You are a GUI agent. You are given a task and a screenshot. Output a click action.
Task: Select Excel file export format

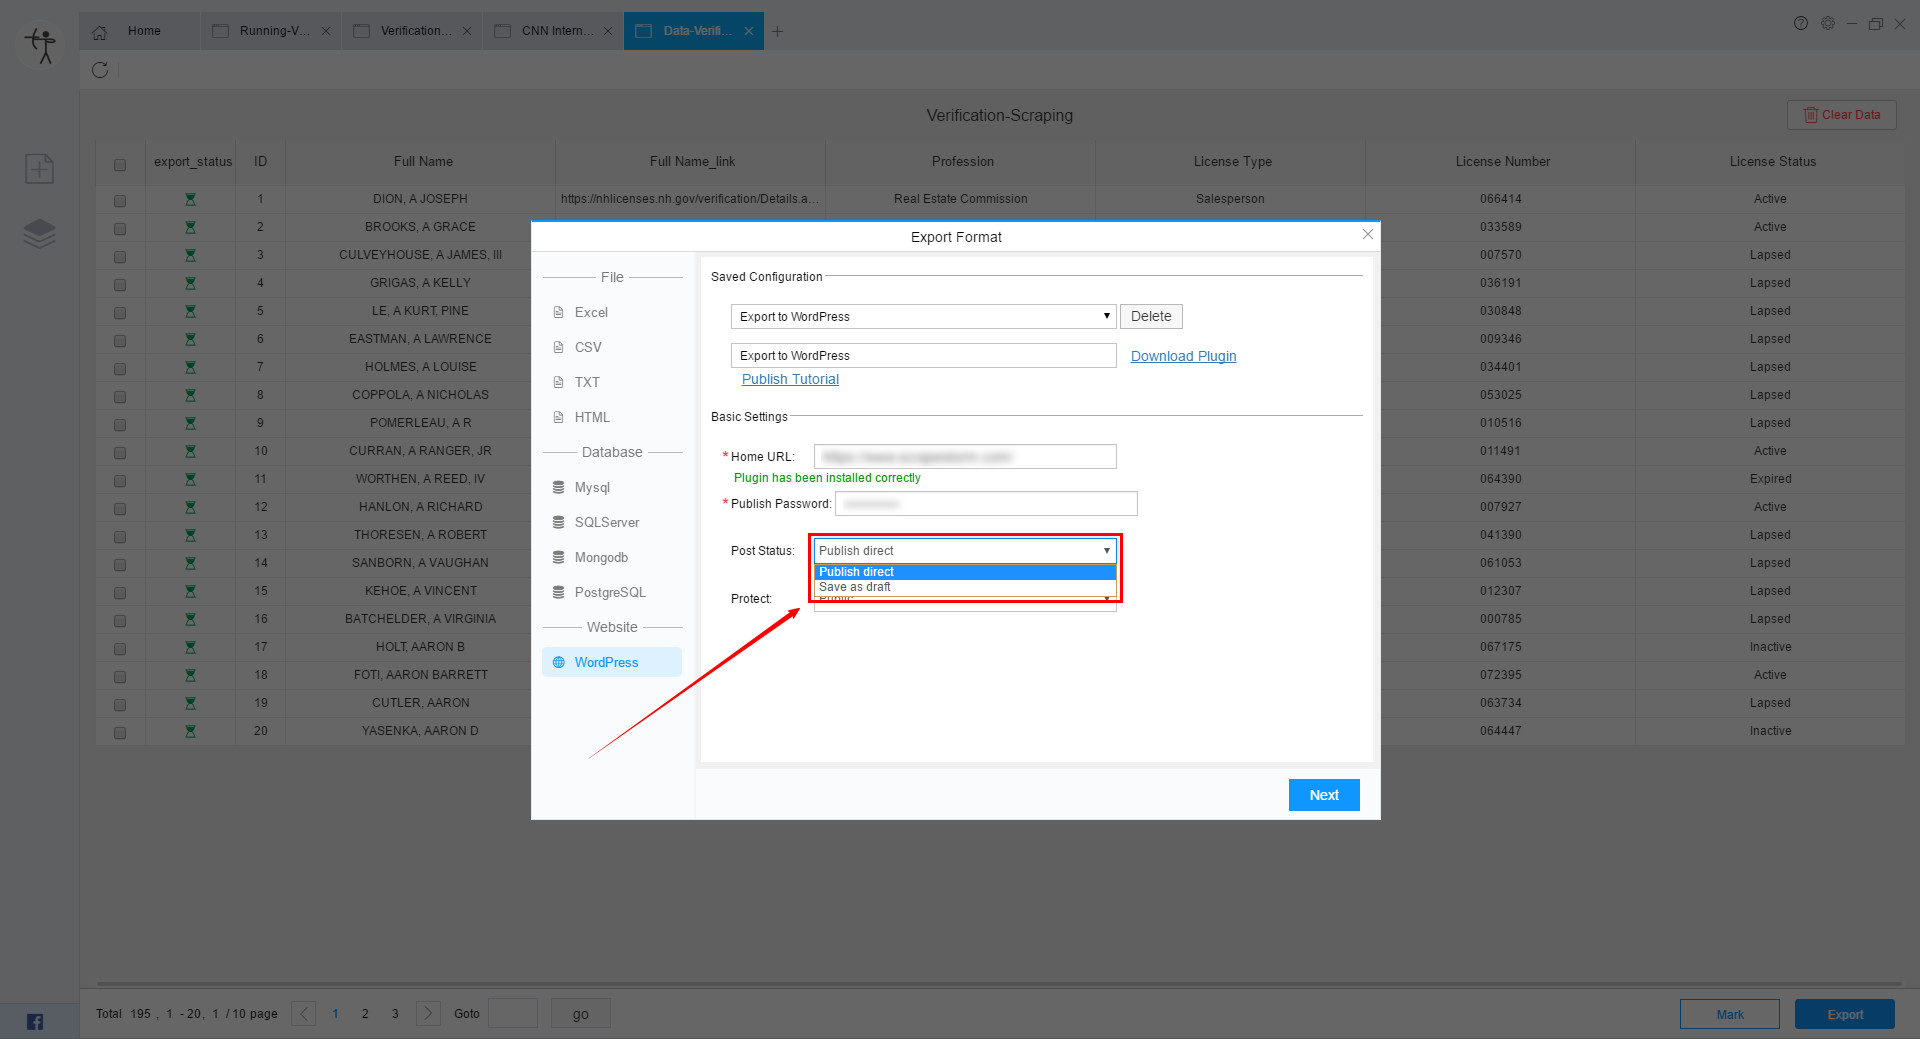(612, 312)
